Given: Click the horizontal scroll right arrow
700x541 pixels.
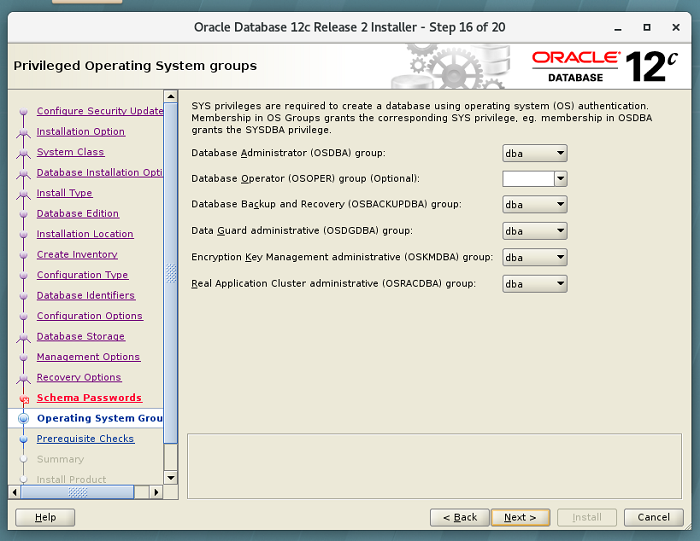Looking at the screenshot, I should coord(156,492).
